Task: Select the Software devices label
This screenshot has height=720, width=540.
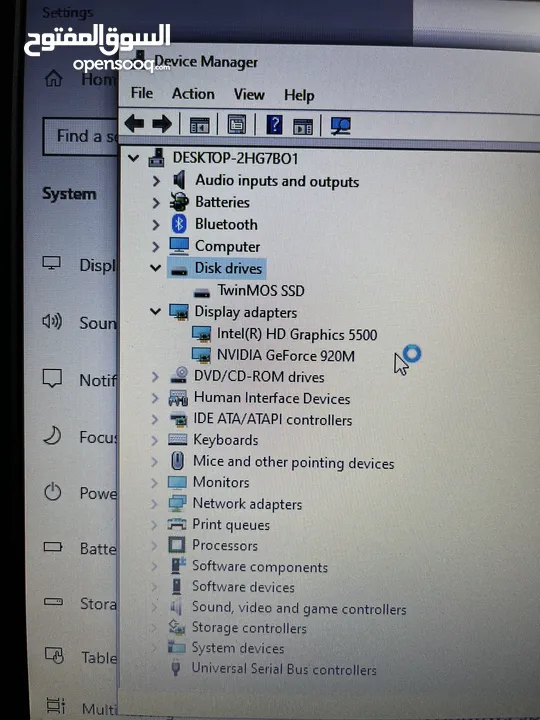Action: click(x=243, y=587)
